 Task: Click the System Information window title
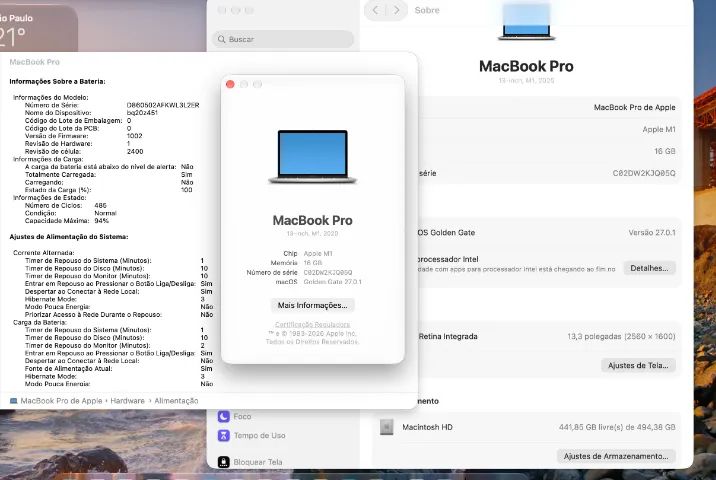click(x=35, y=62)
